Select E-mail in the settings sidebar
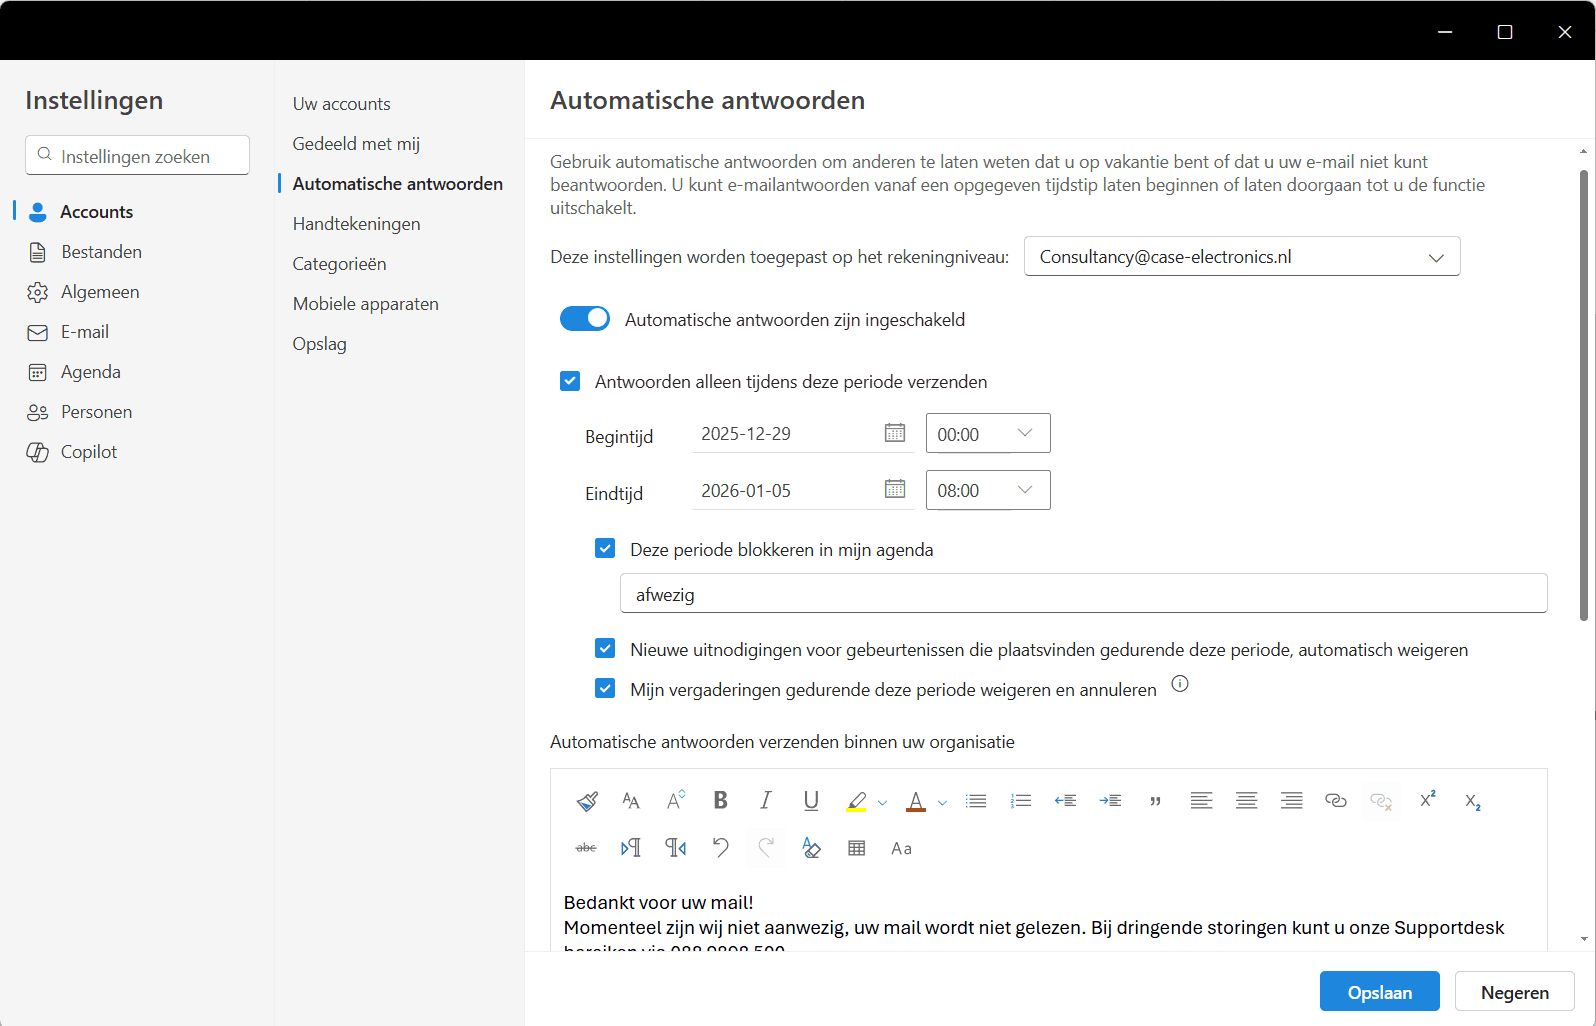The width and height of the screenshot is (1596, 1026). tap(85, 332)
